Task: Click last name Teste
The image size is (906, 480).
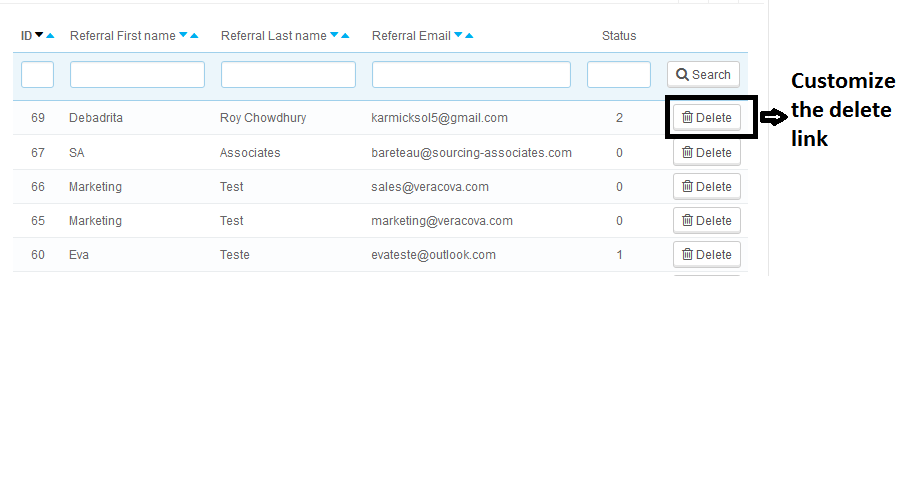Action: pos(235,255)
